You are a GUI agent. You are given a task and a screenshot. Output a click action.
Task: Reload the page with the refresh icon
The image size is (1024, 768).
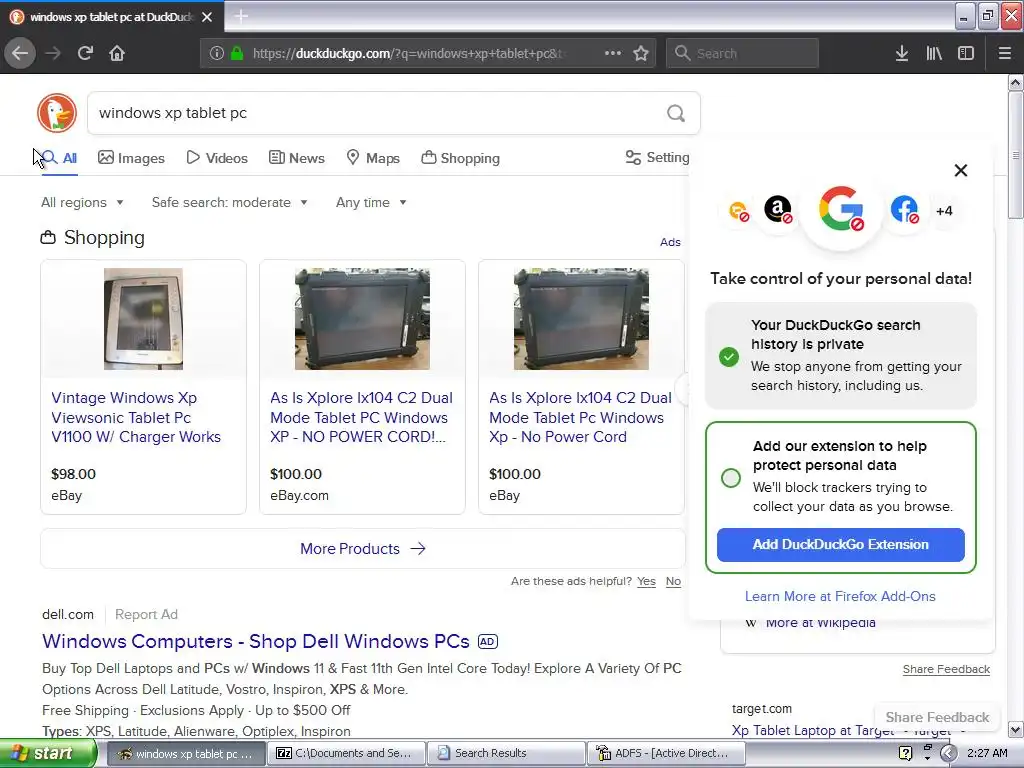click(85, 53)
